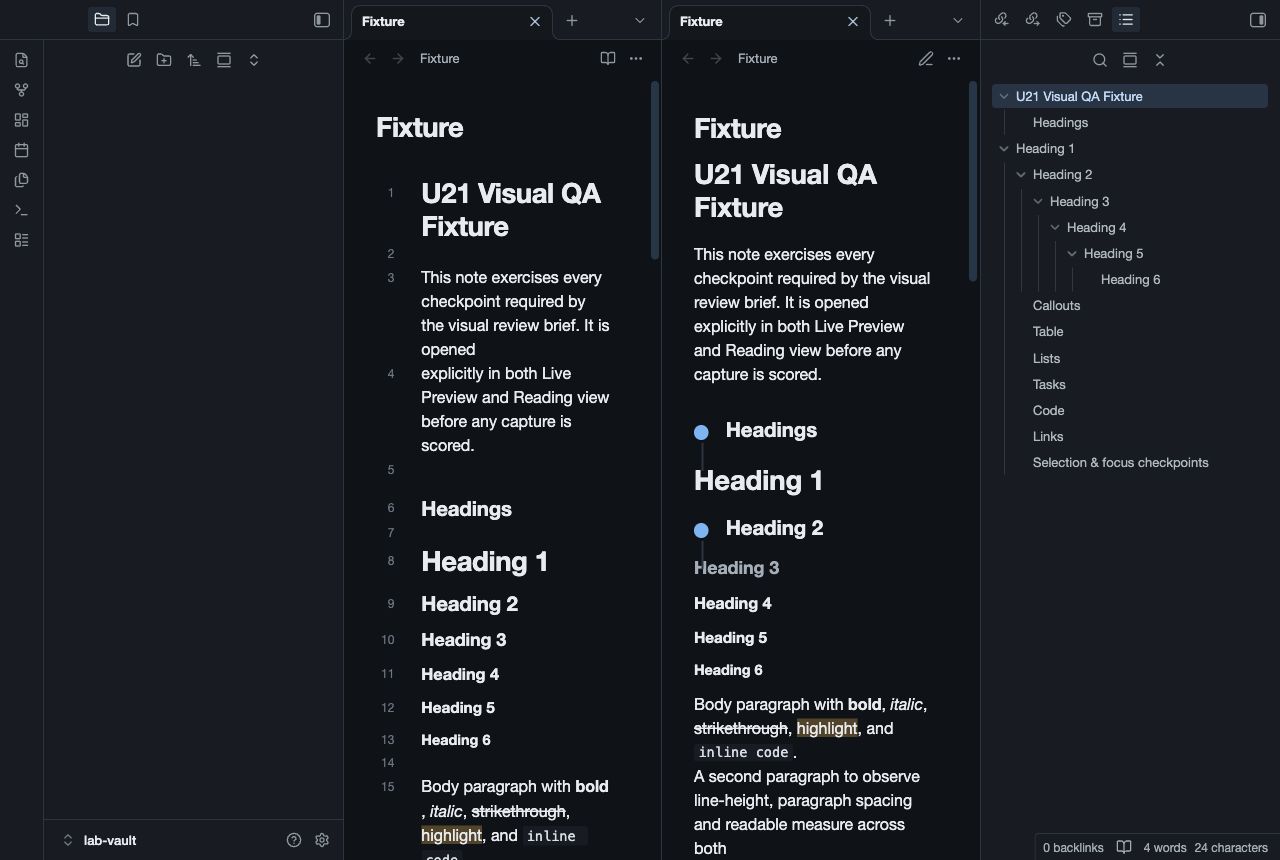
Task: Navigate back in right pane
Action: [x=688, y=59]
